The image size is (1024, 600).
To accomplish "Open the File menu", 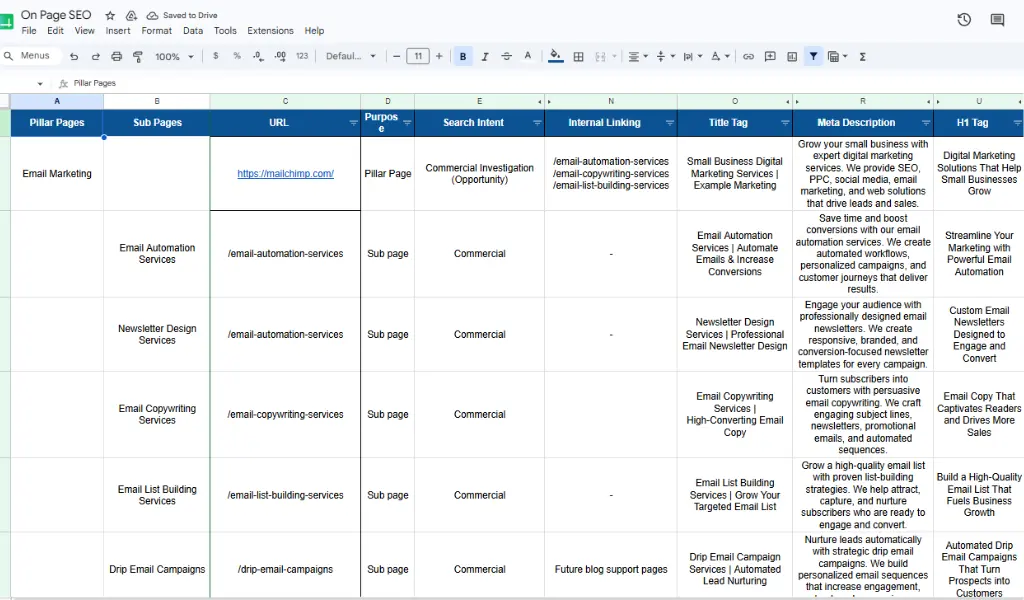I will [29, 31].
